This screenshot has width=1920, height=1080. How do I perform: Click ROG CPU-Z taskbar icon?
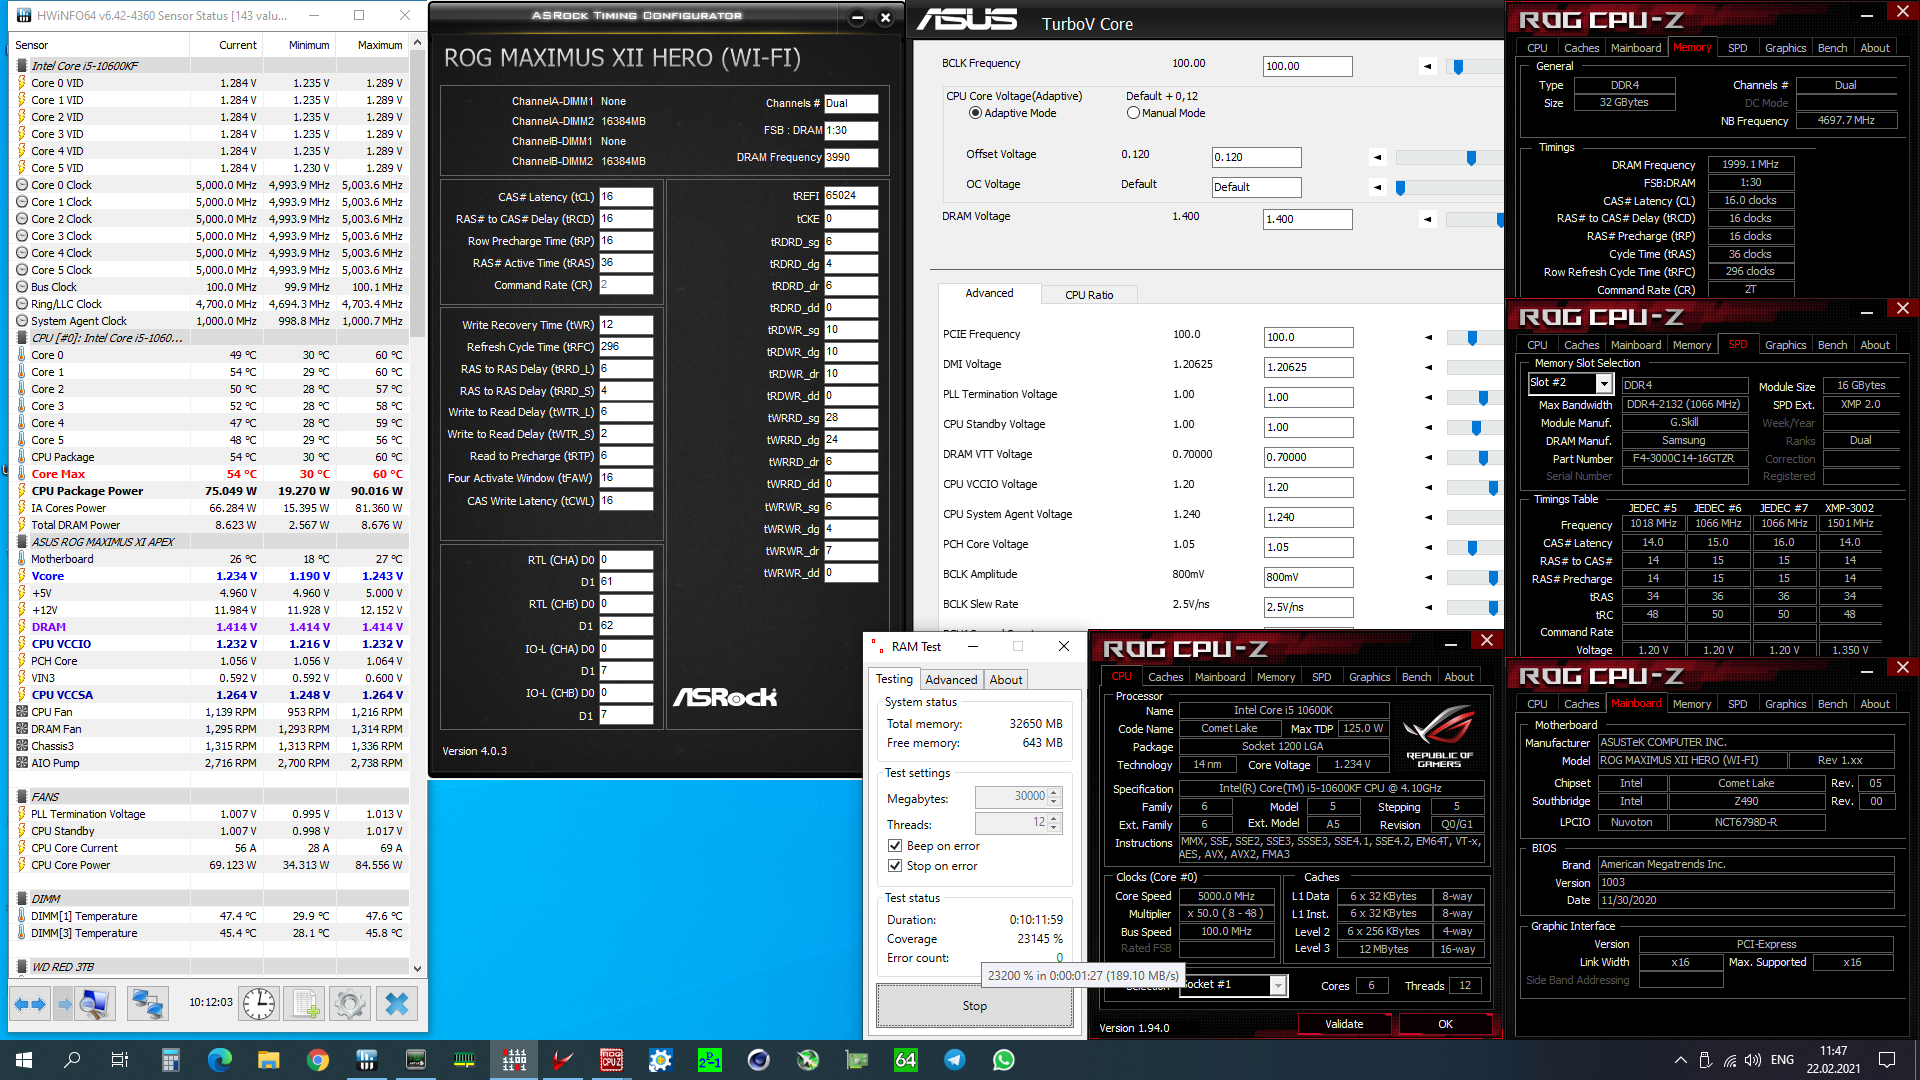[x=611, y=1060]
